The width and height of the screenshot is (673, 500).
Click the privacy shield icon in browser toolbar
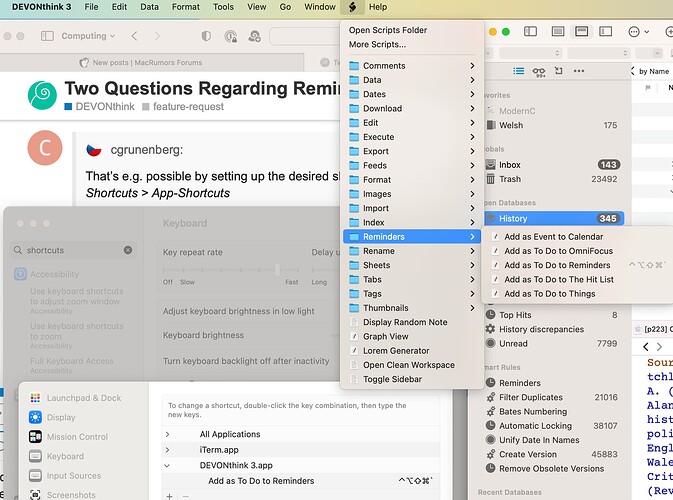click(206, 36)
